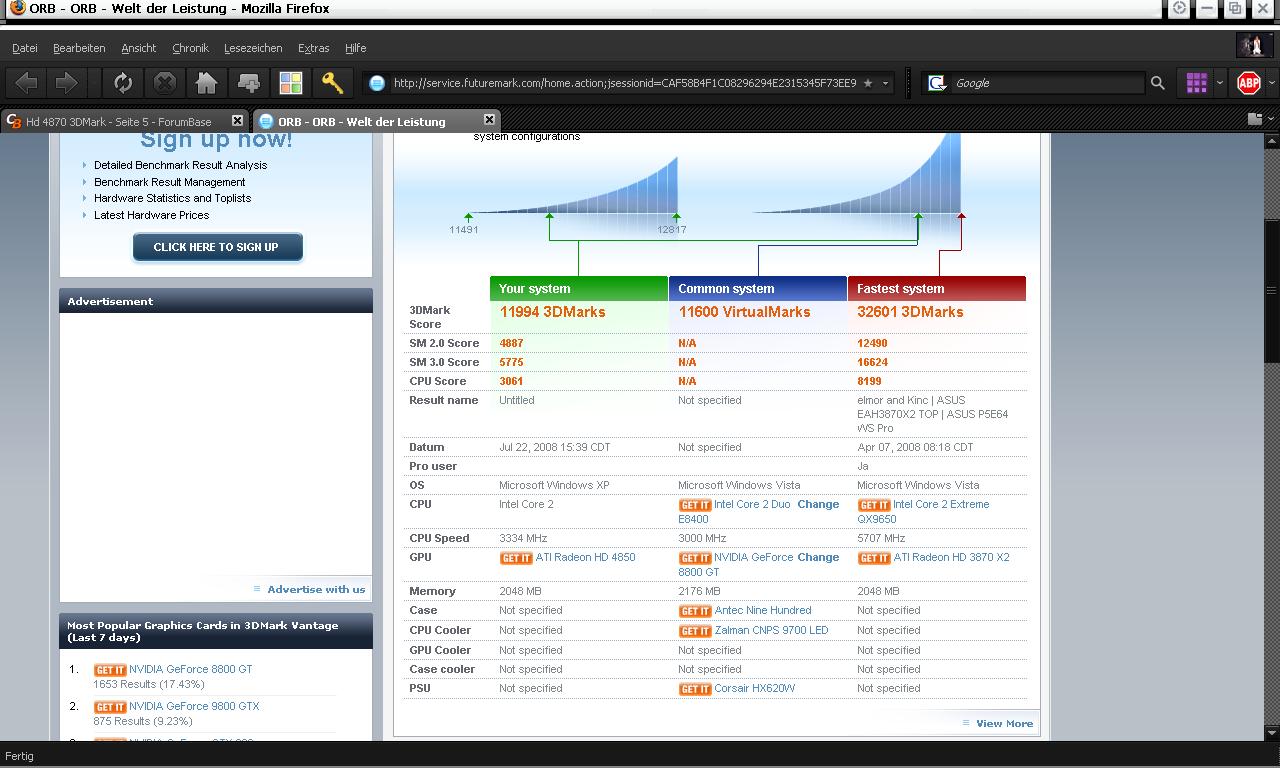Click GET IT badge for Antec Nine Hundred
The height and width of the screenshot is (768, 1280).
695,611
